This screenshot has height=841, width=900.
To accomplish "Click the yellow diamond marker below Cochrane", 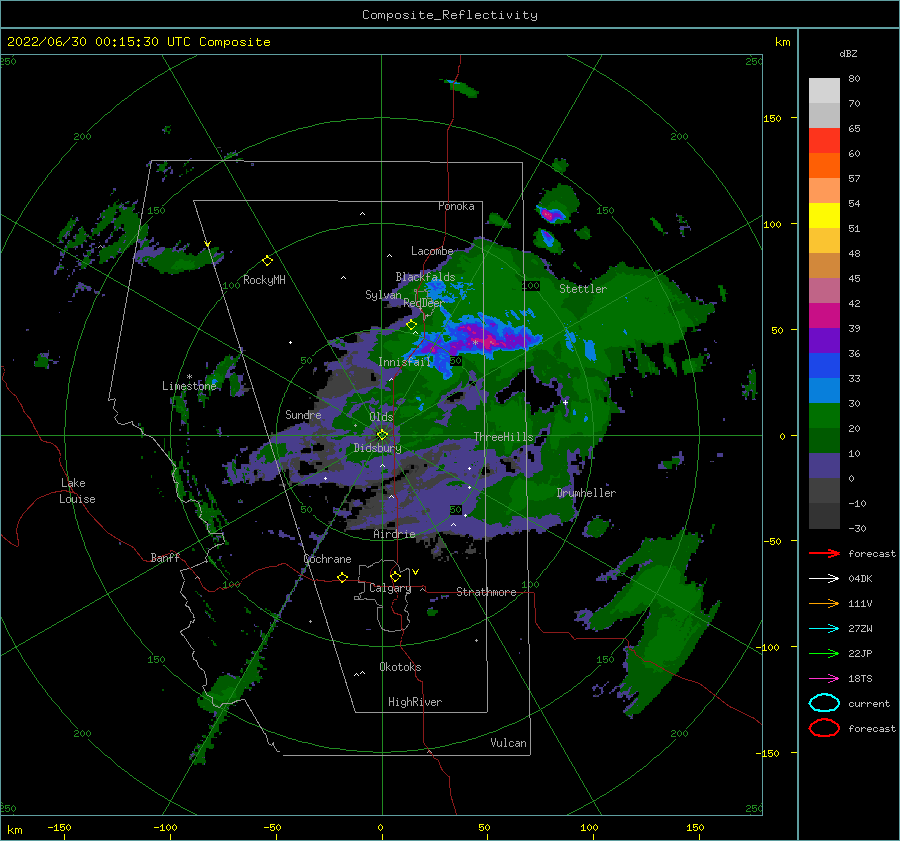I will [343, 578].
